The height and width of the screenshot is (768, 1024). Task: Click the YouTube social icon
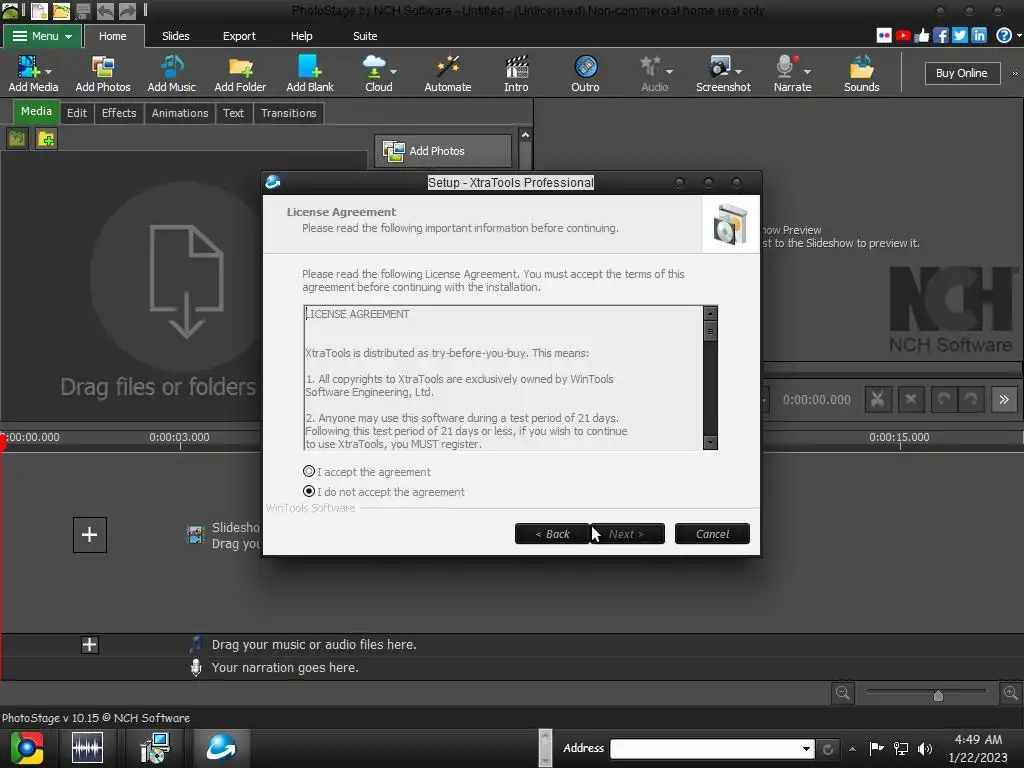903,36
